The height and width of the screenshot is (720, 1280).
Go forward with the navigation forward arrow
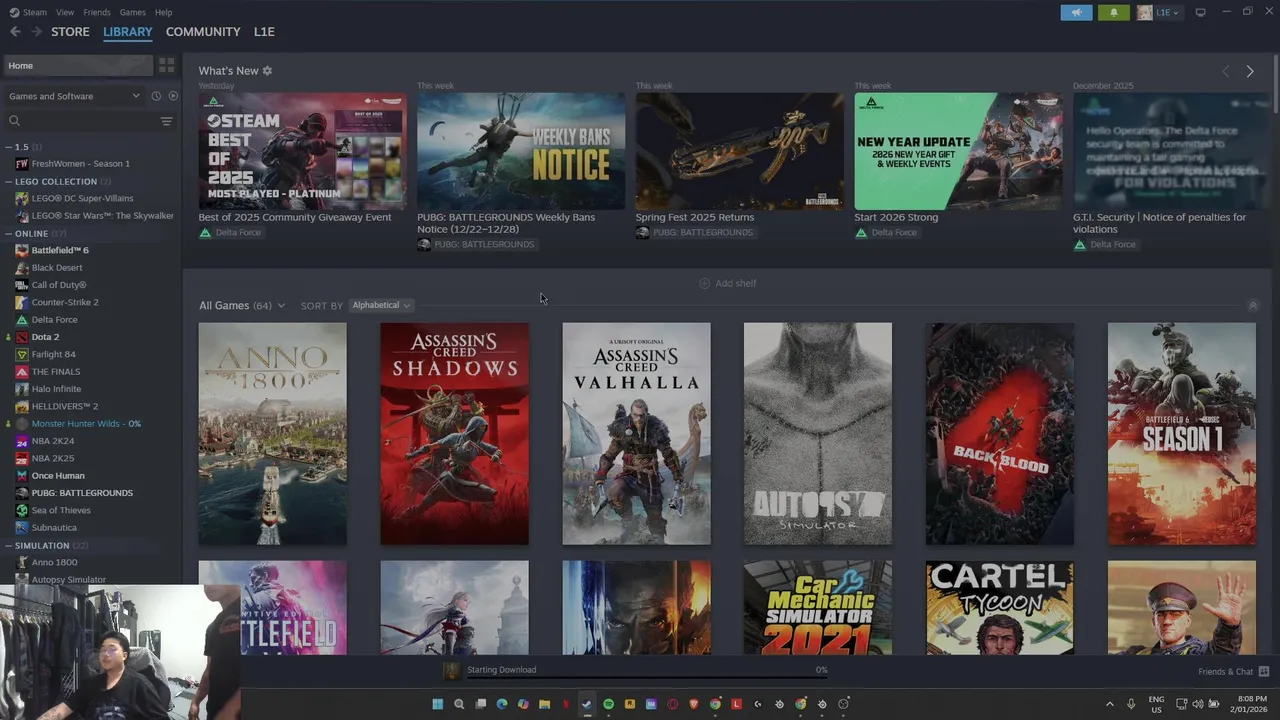36,32
